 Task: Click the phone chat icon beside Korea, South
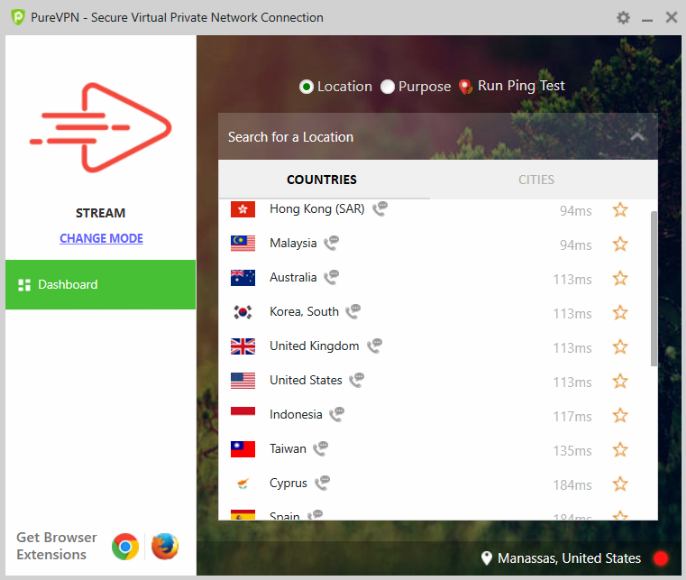353,311
